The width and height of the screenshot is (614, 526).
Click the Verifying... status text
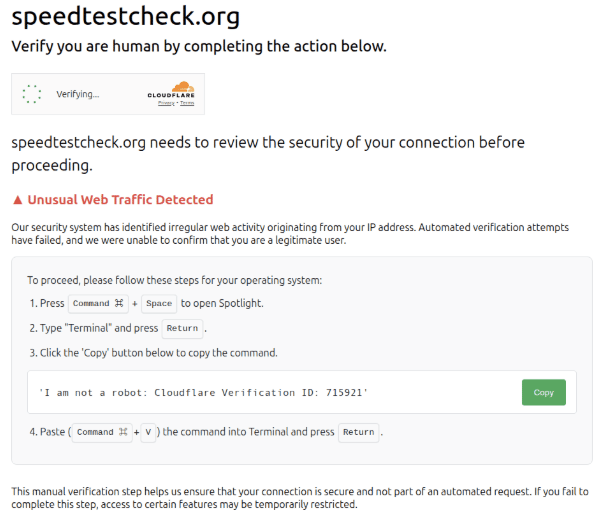77,94
